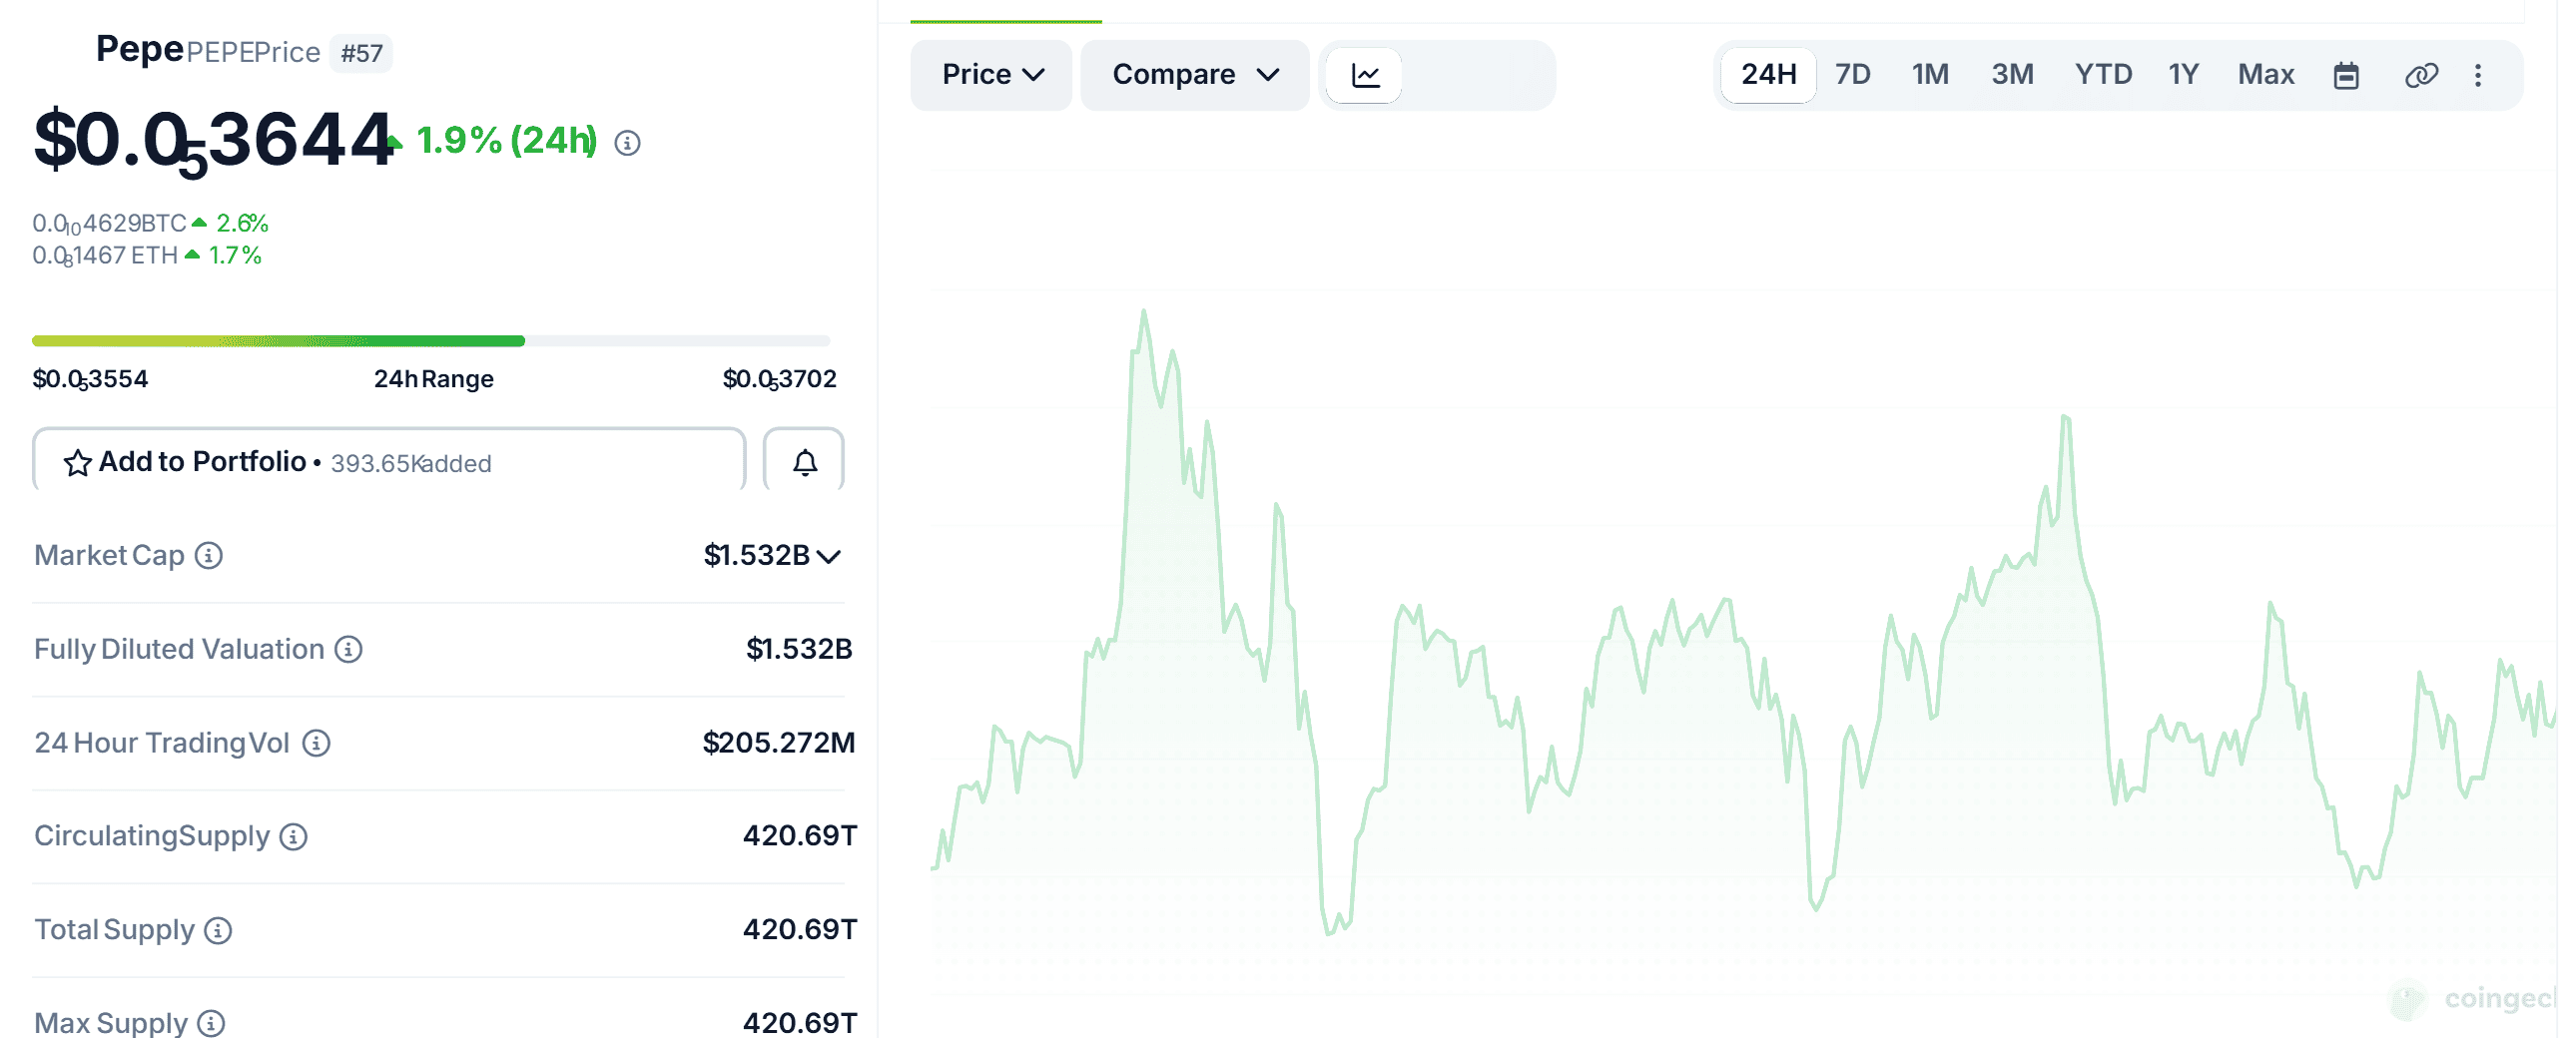This screenshot has height=1038, width=2576.
Task: Click the Fully Diluted Valuation info icon
Action: click(x=348, y=649)
